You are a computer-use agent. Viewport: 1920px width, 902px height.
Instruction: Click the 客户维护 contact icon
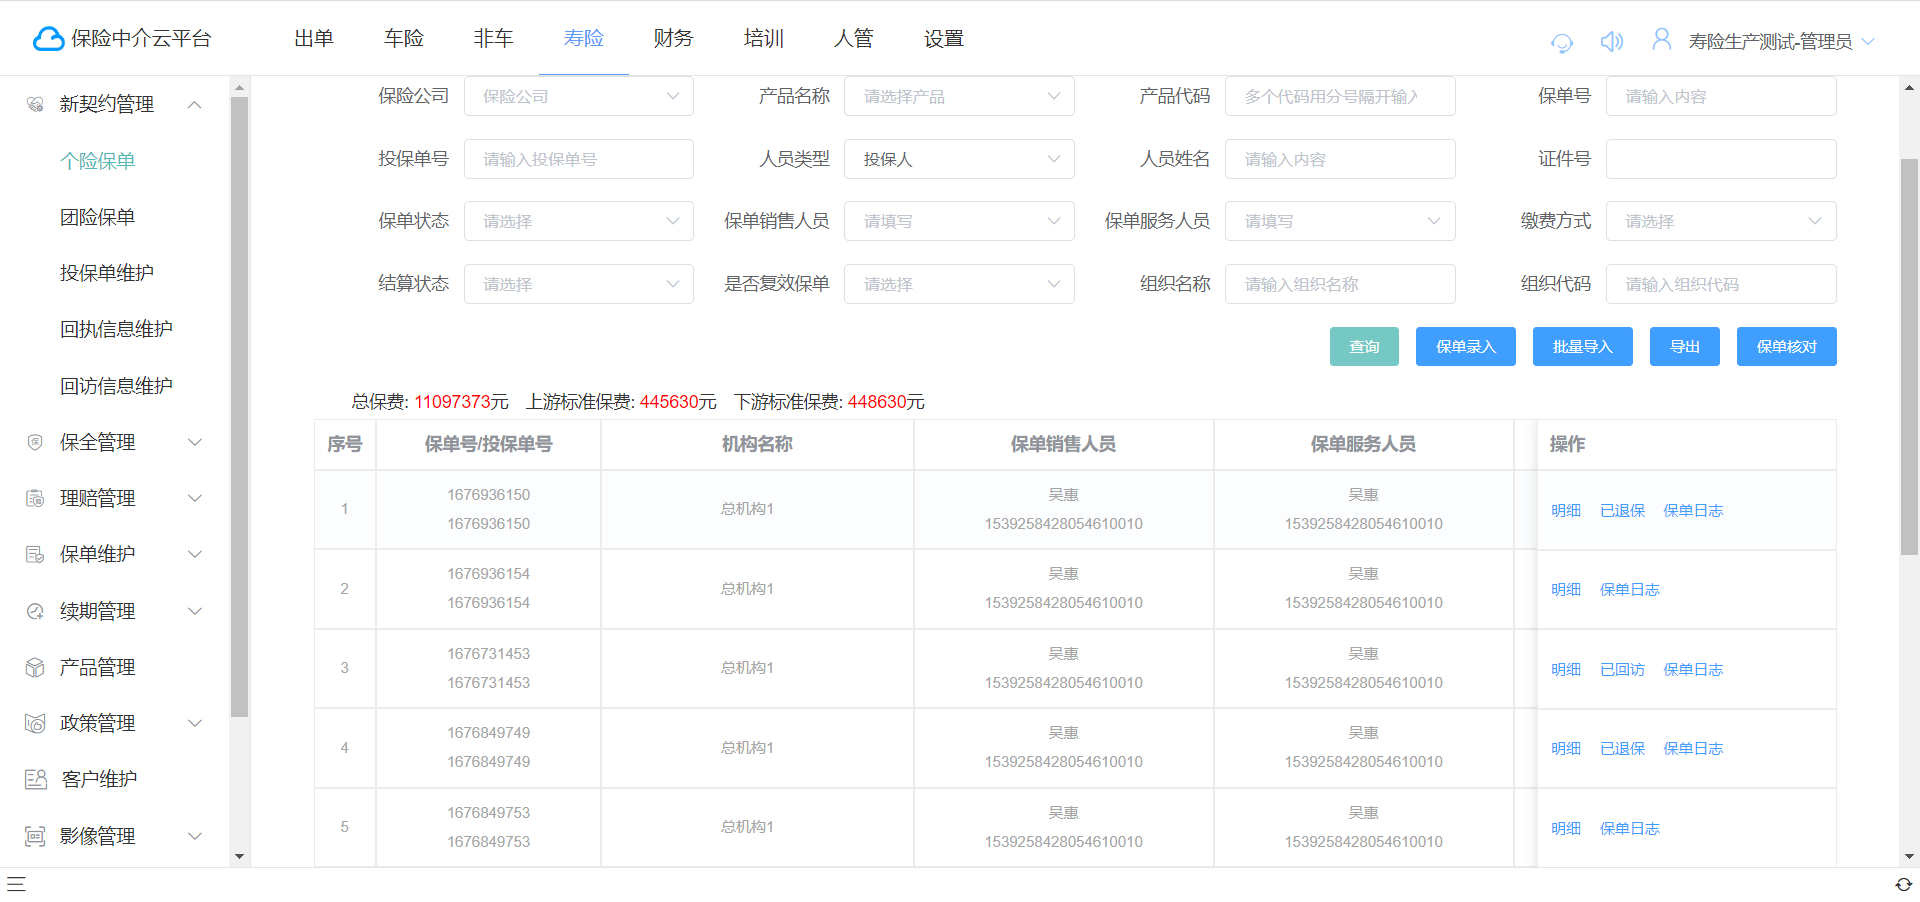tap(35, 779)
